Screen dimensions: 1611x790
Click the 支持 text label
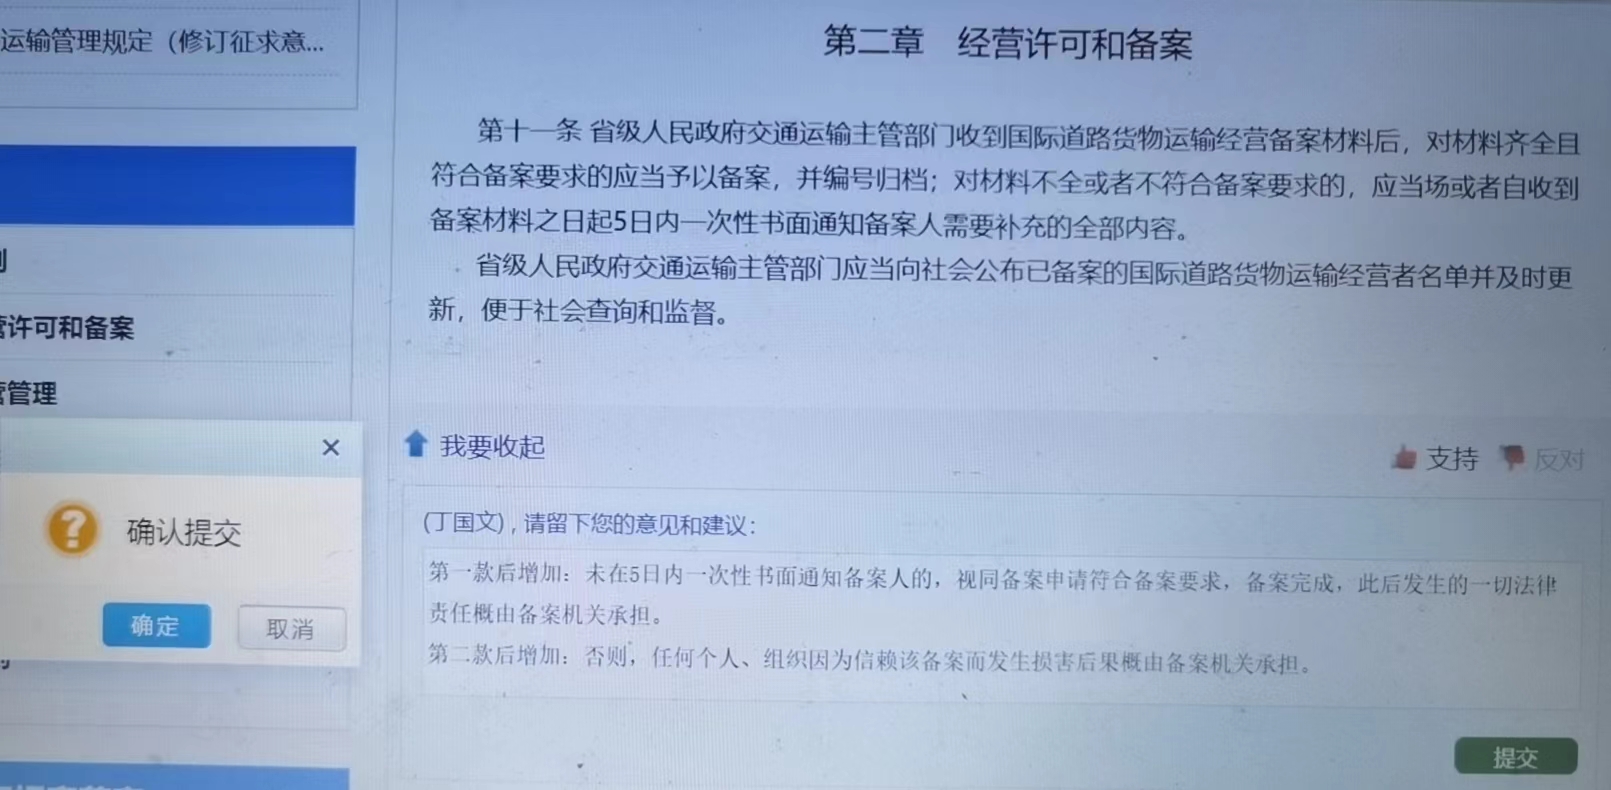[x=1452, y=458]
